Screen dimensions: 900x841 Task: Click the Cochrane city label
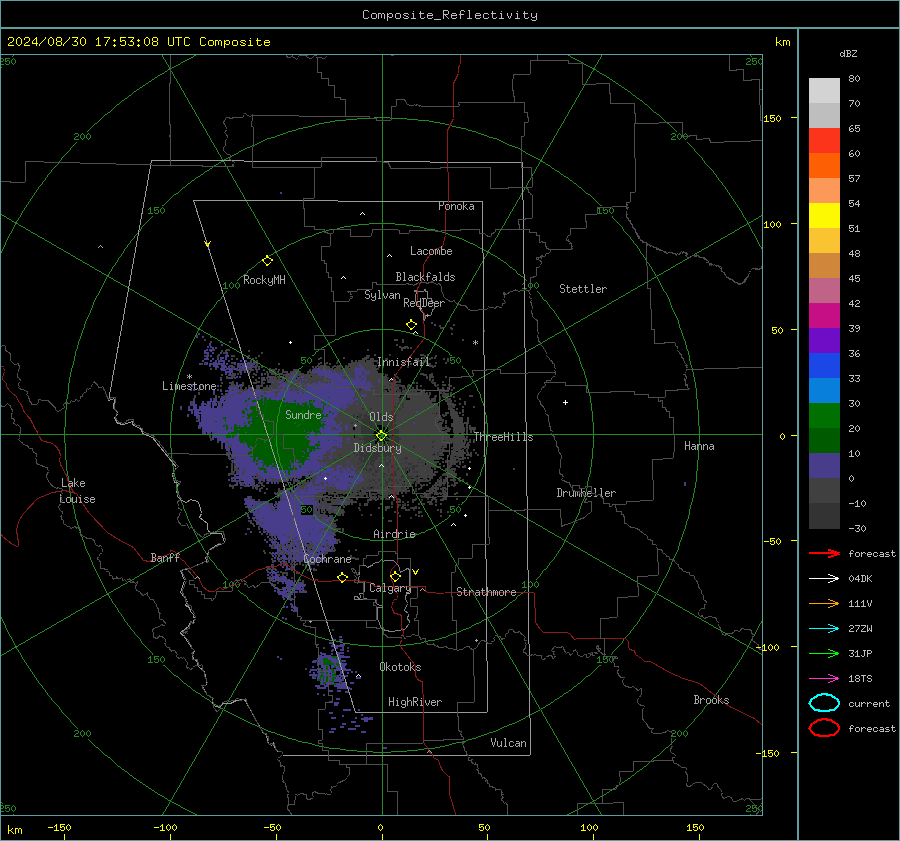(x=327, y=559)
